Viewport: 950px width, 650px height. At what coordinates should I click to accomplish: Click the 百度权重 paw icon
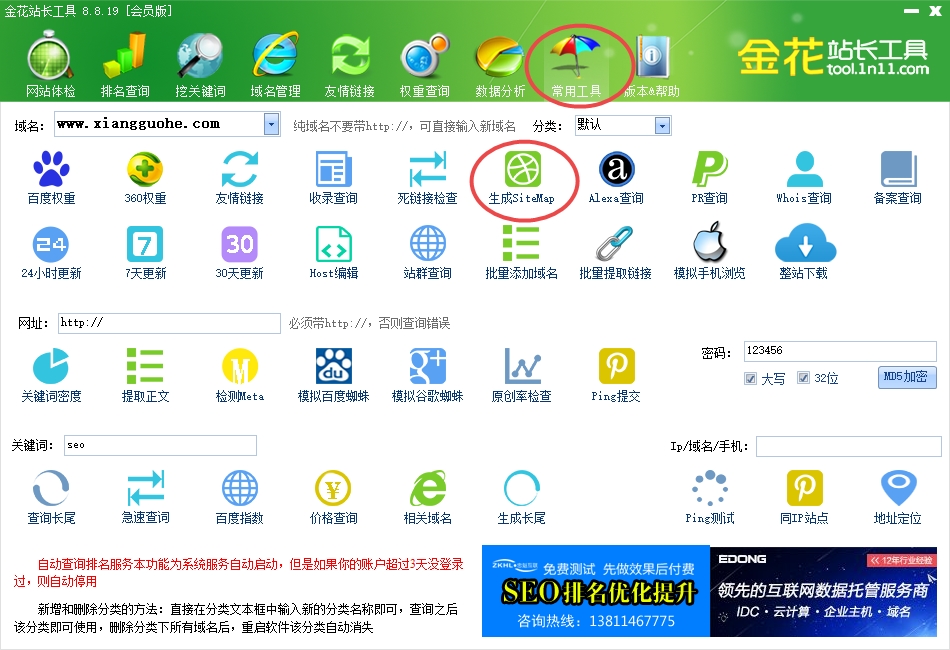click(x=50, y=171)
